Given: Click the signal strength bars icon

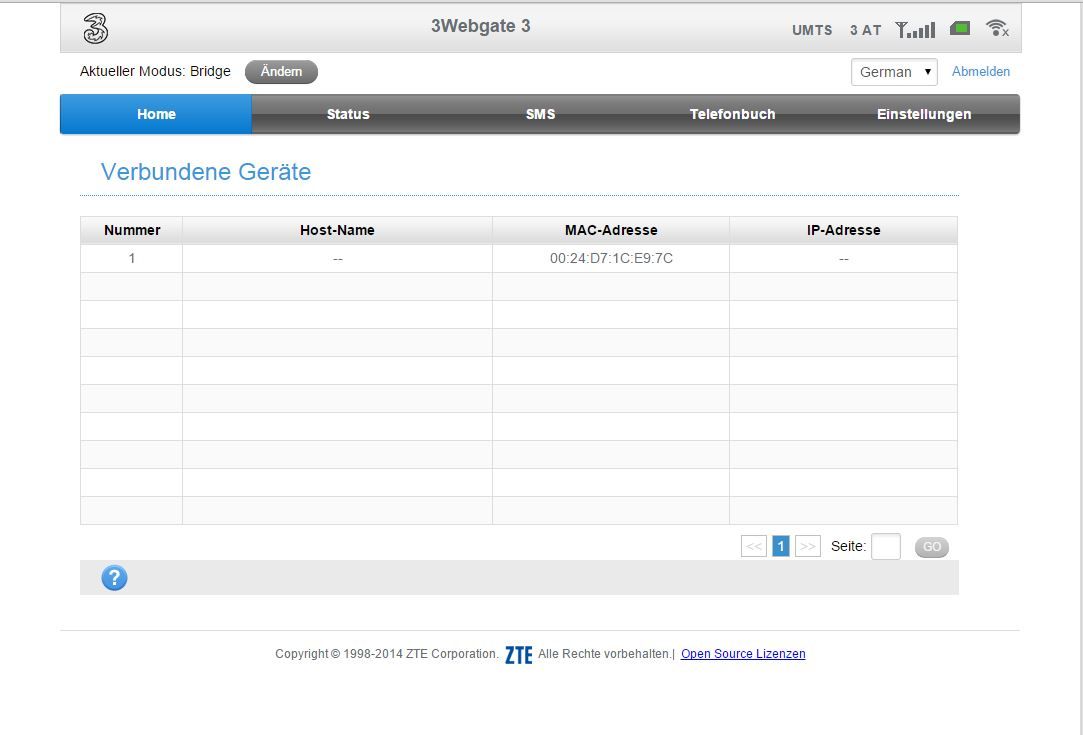Looking at the screenshot, I should [x=915, y=30].
